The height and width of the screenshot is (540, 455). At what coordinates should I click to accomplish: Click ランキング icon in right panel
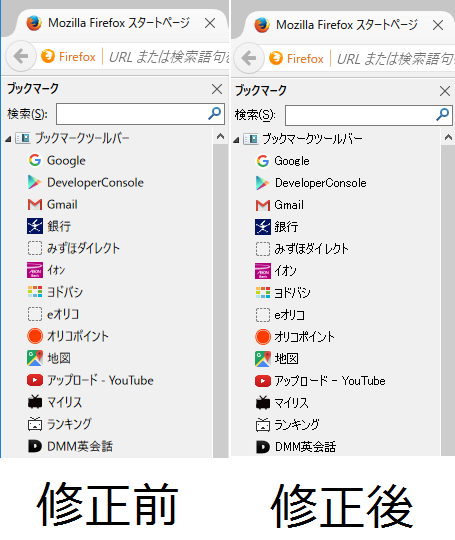pos(263,425)
